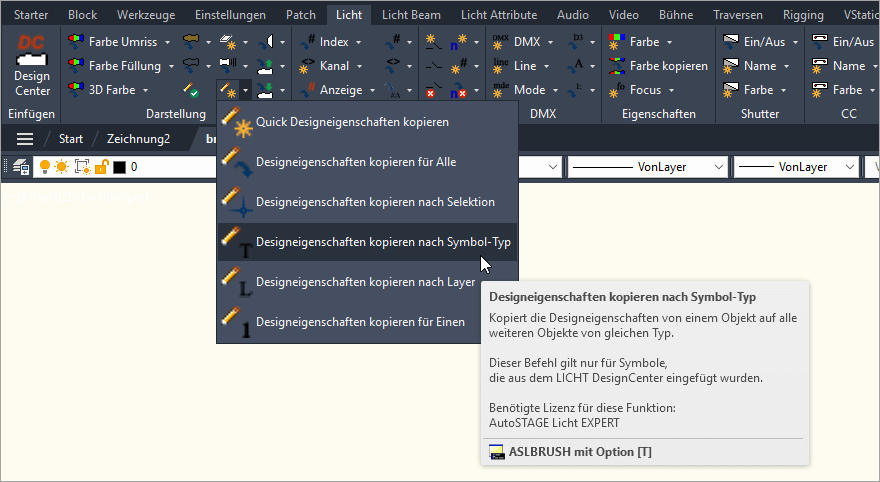
Task: Click the spotlight with downward green arrow icon
Action: pos(265,90)
